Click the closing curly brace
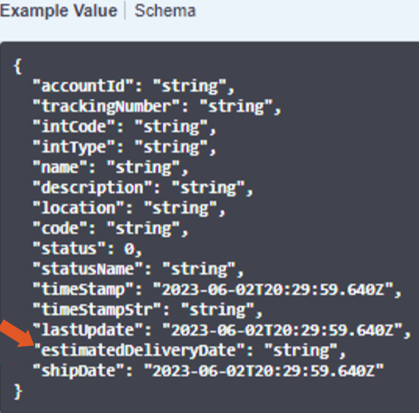 tap(18, 391)
